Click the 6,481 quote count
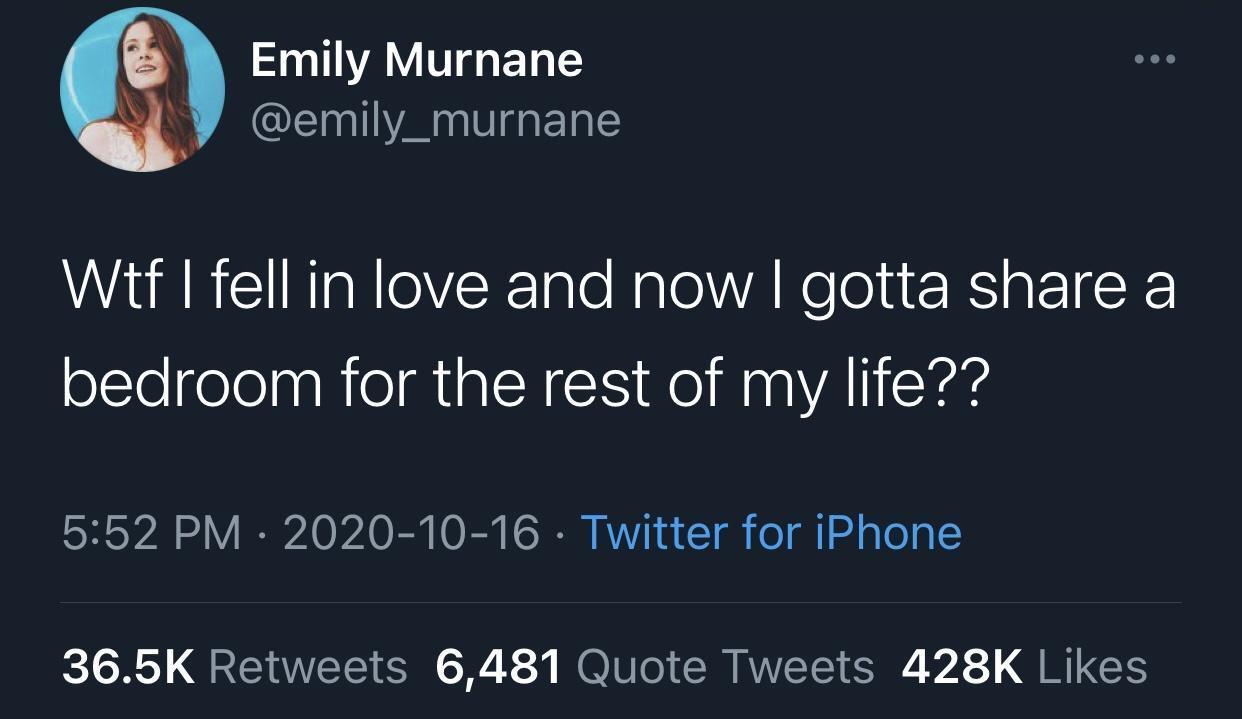This screenshot has height=719, width=1242. pyautogui.click(x=498, y=667)
